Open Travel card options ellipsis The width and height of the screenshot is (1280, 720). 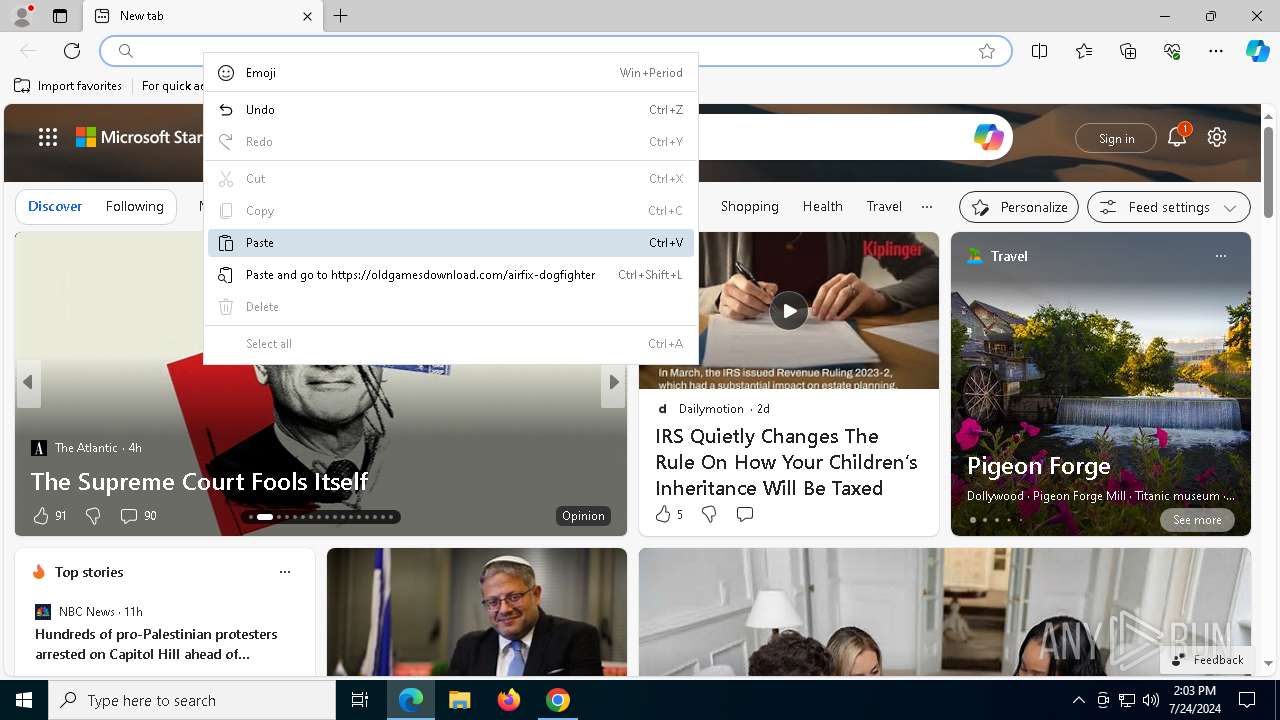(1220, 256)
